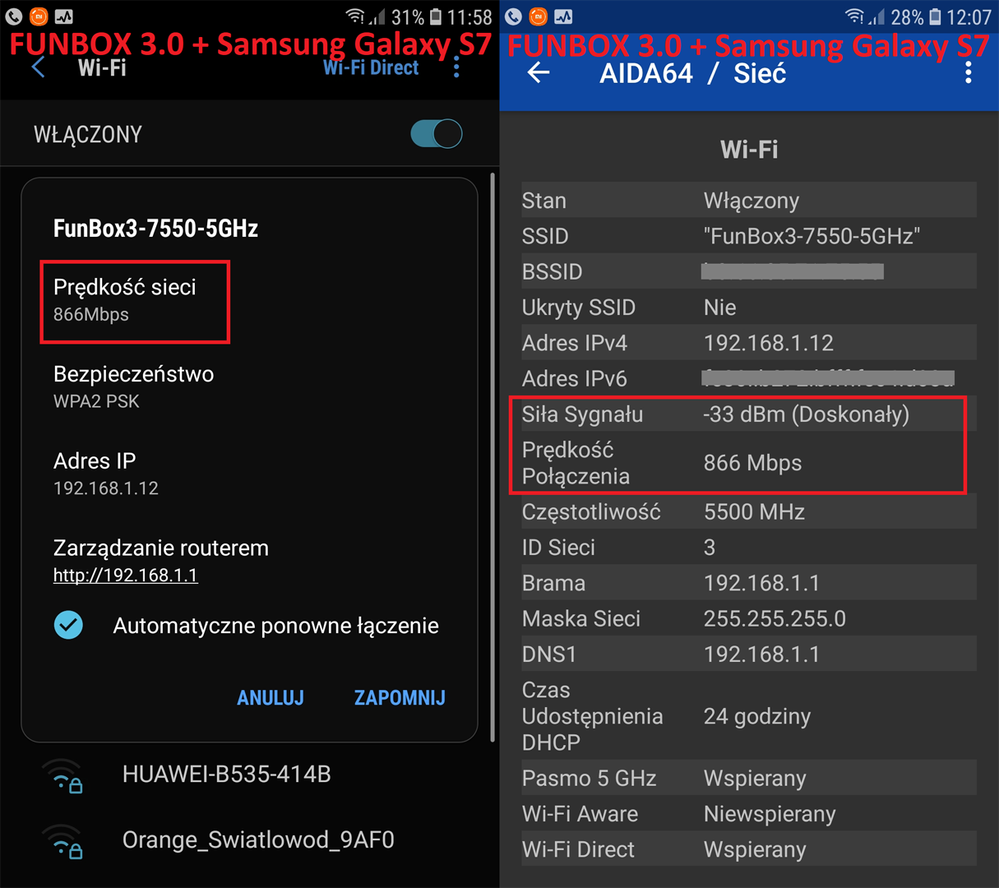Open the AIDA64 overflow menu
This screenshot has width=999, height=888.
tap(967, 73)
